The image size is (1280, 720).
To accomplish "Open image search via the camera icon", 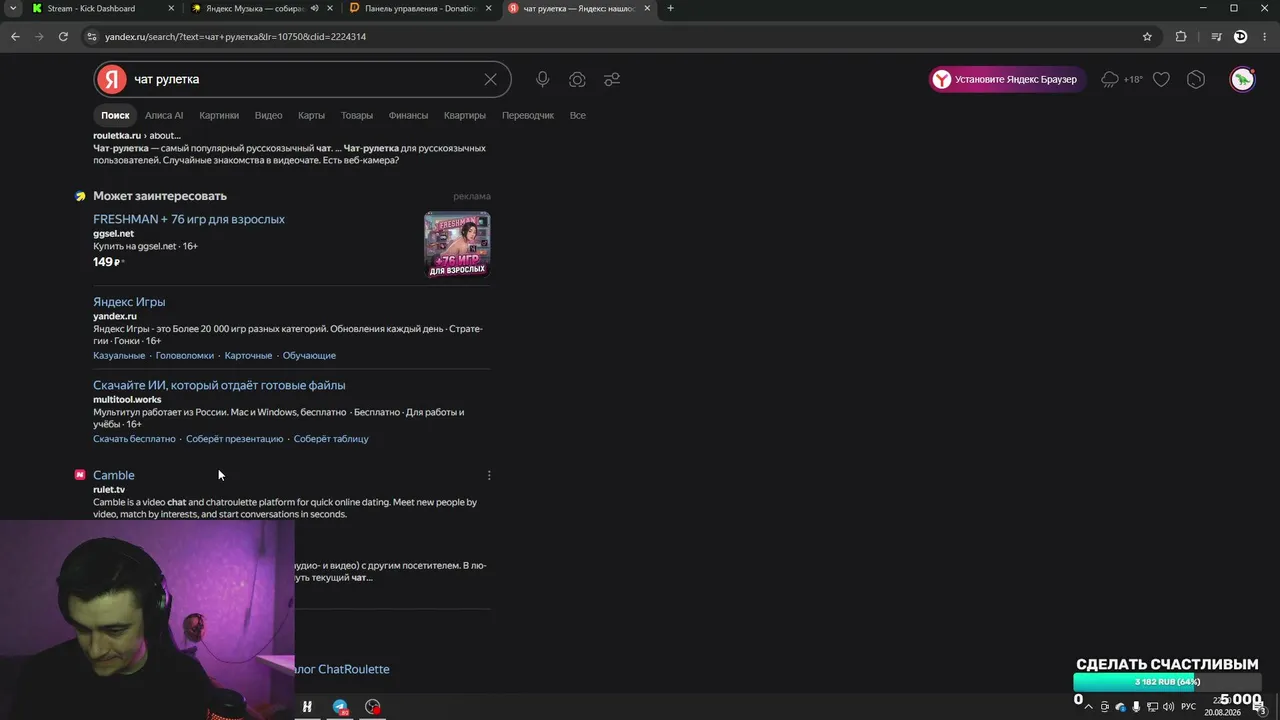I will coord(577,79).
